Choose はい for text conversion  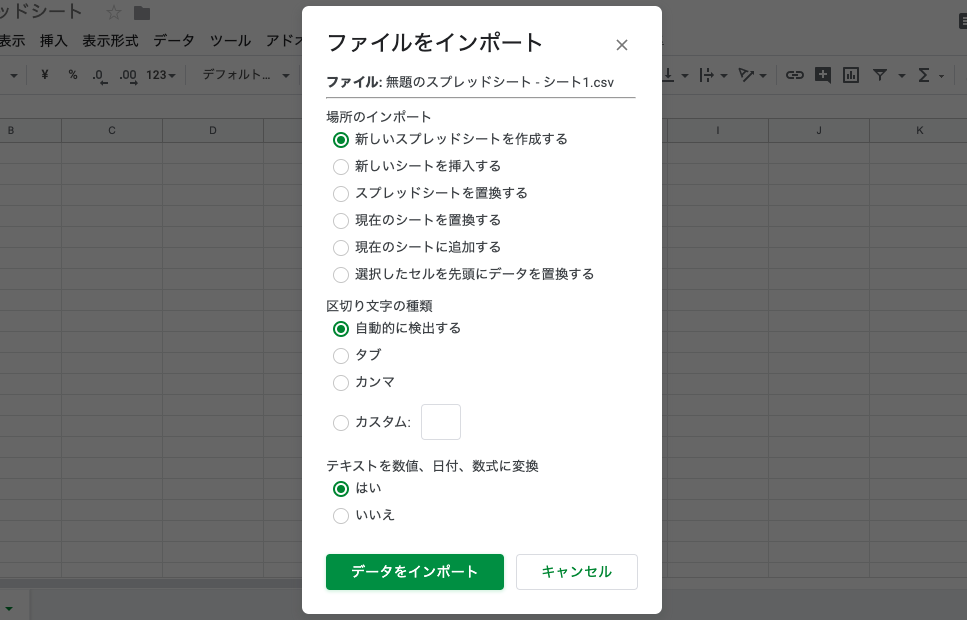point(340,489)
